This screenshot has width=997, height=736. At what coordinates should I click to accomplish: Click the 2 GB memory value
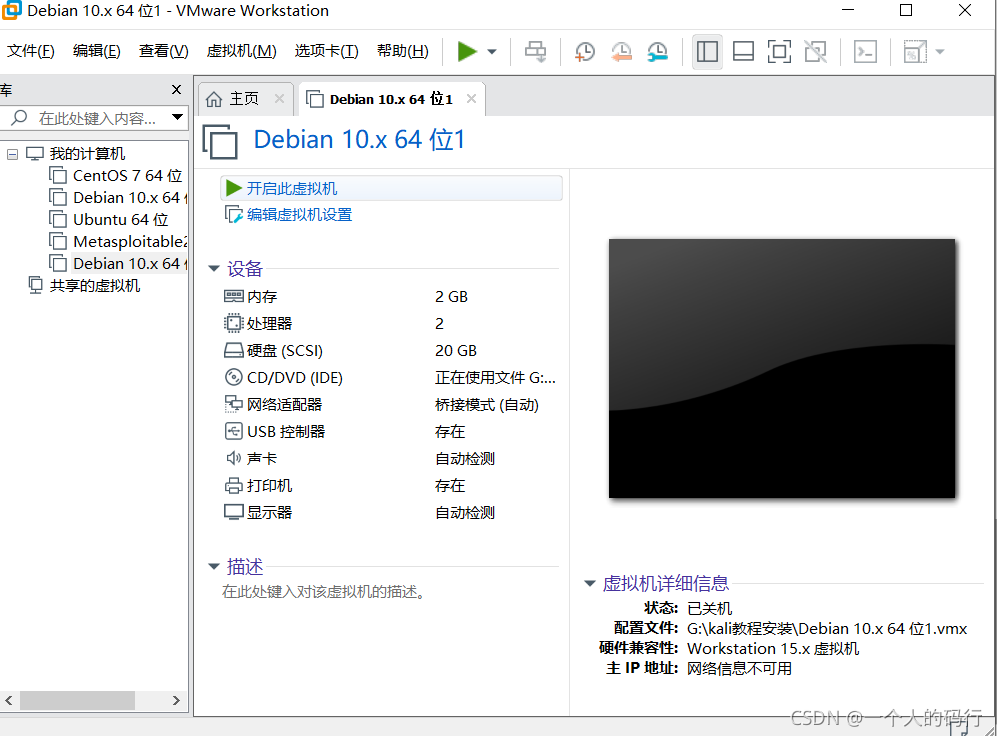[x=451, y=297]
